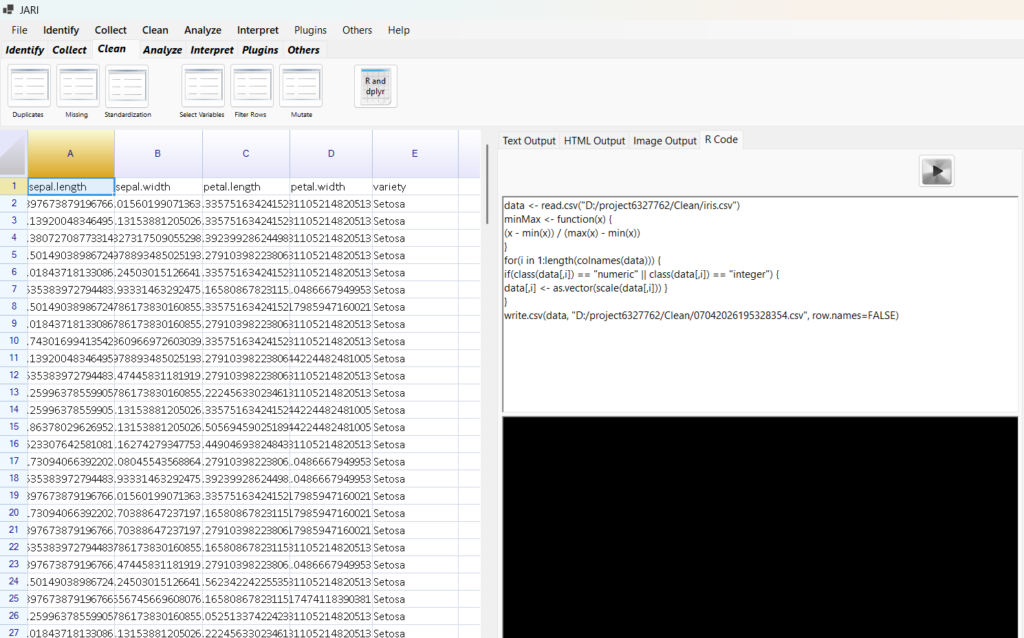
Task: Switch to the HTML Output tab
Action: pos(594,141)
